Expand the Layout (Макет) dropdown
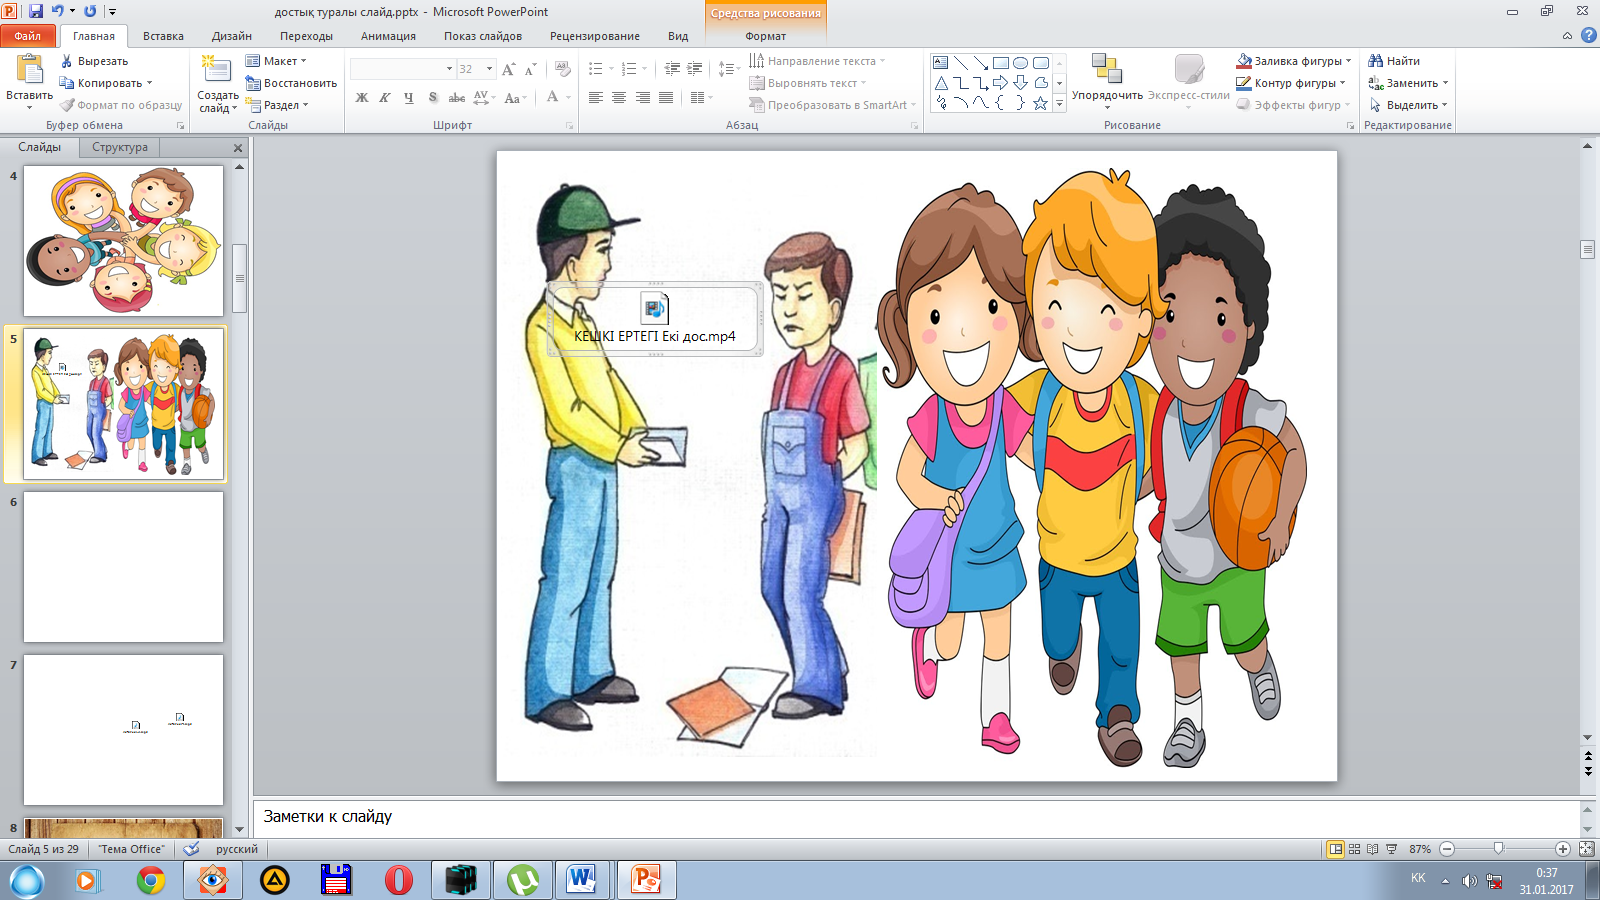This screenshot has width=1600, height=900. coord(304,61)
